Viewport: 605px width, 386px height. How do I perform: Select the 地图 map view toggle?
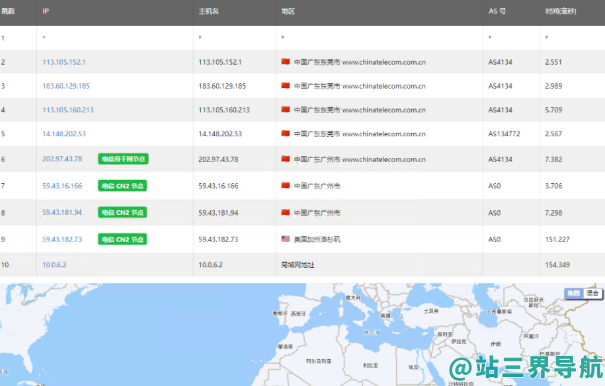574,293
